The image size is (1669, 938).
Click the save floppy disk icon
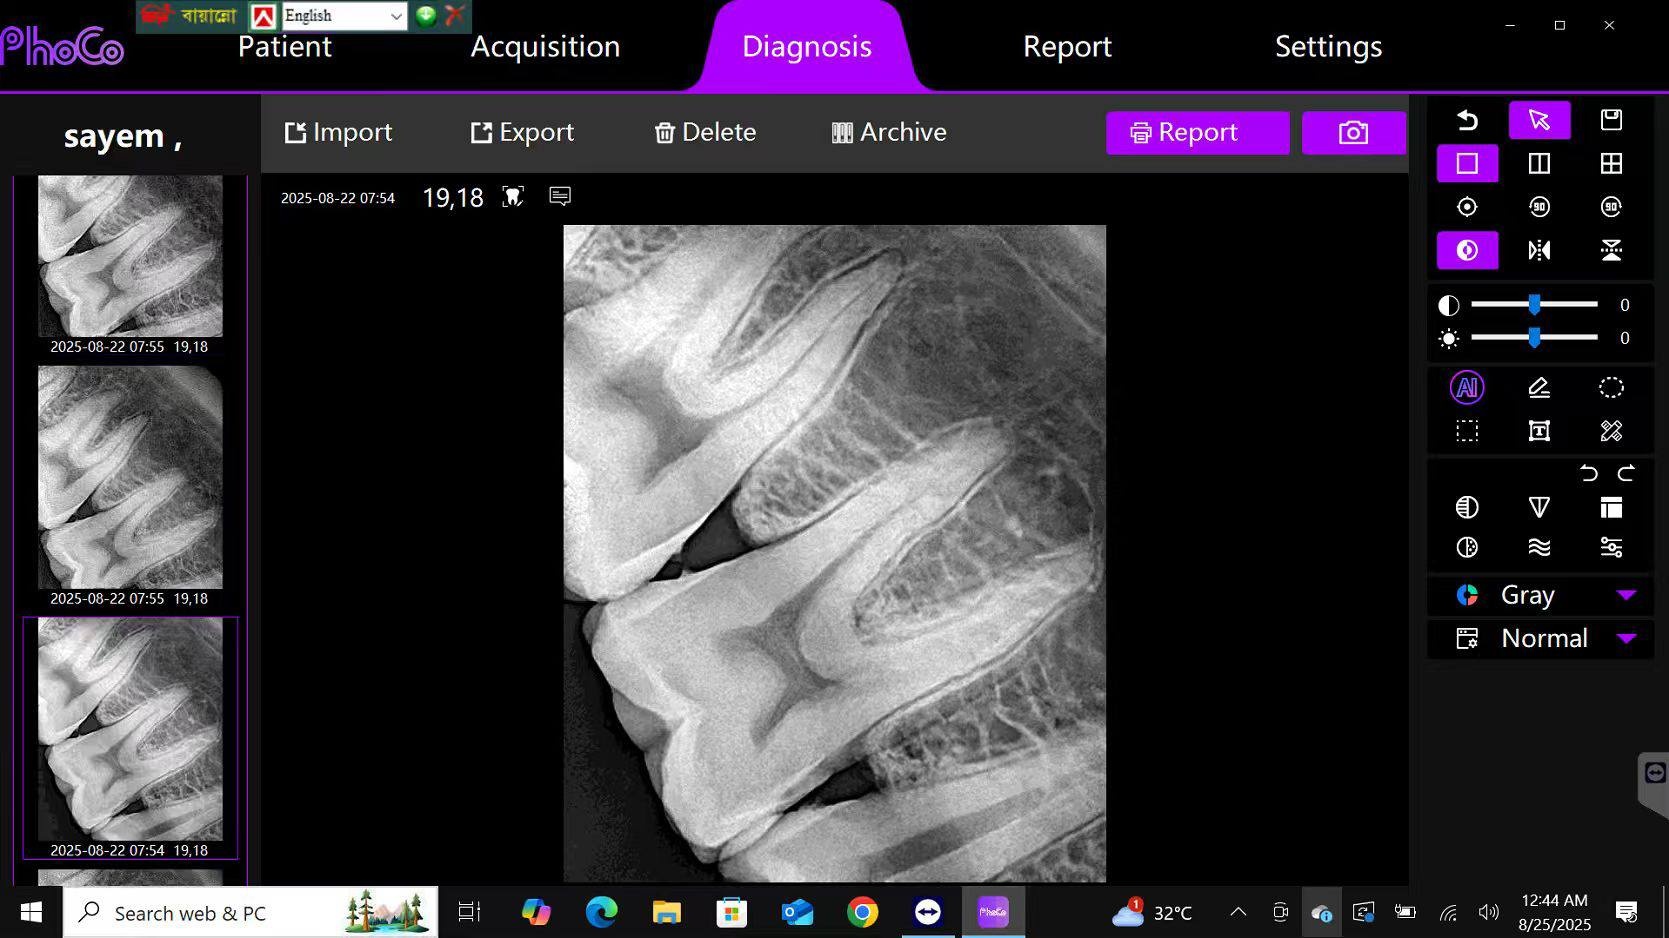pos(1611,120)
